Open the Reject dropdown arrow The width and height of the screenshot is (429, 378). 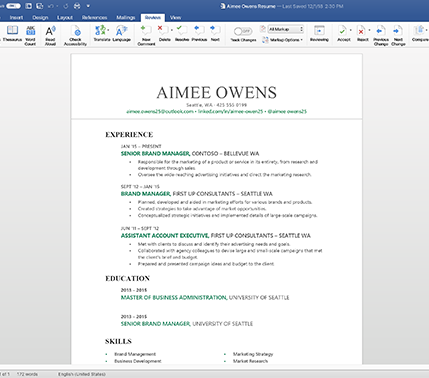click(x=369, y=30)
